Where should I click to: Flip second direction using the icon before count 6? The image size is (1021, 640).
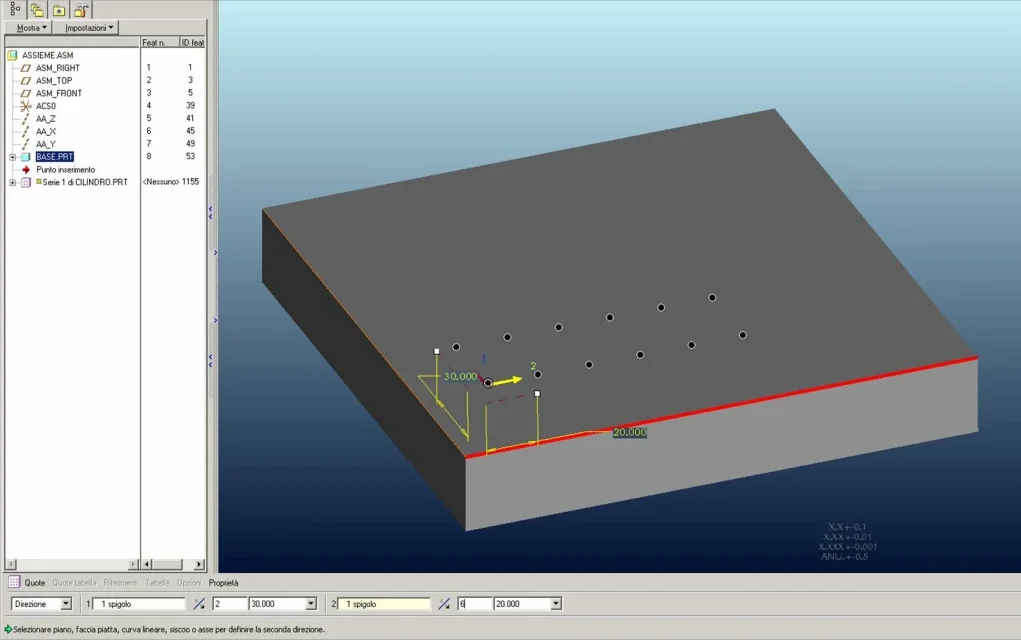pos(444,604)
